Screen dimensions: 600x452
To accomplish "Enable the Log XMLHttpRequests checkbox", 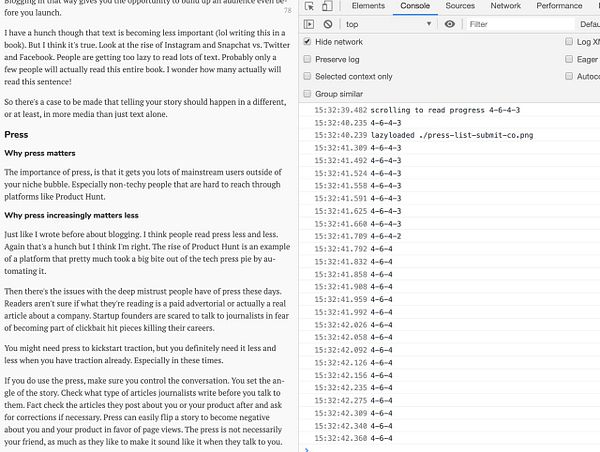I will [569, 41].
